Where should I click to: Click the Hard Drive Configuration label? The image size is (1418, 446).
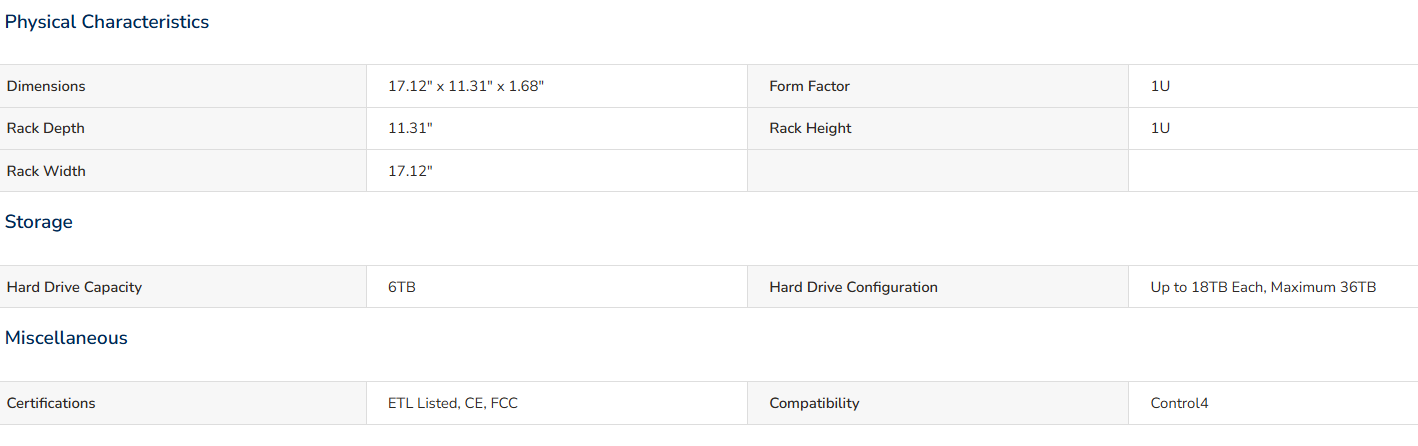pos(853,287)
